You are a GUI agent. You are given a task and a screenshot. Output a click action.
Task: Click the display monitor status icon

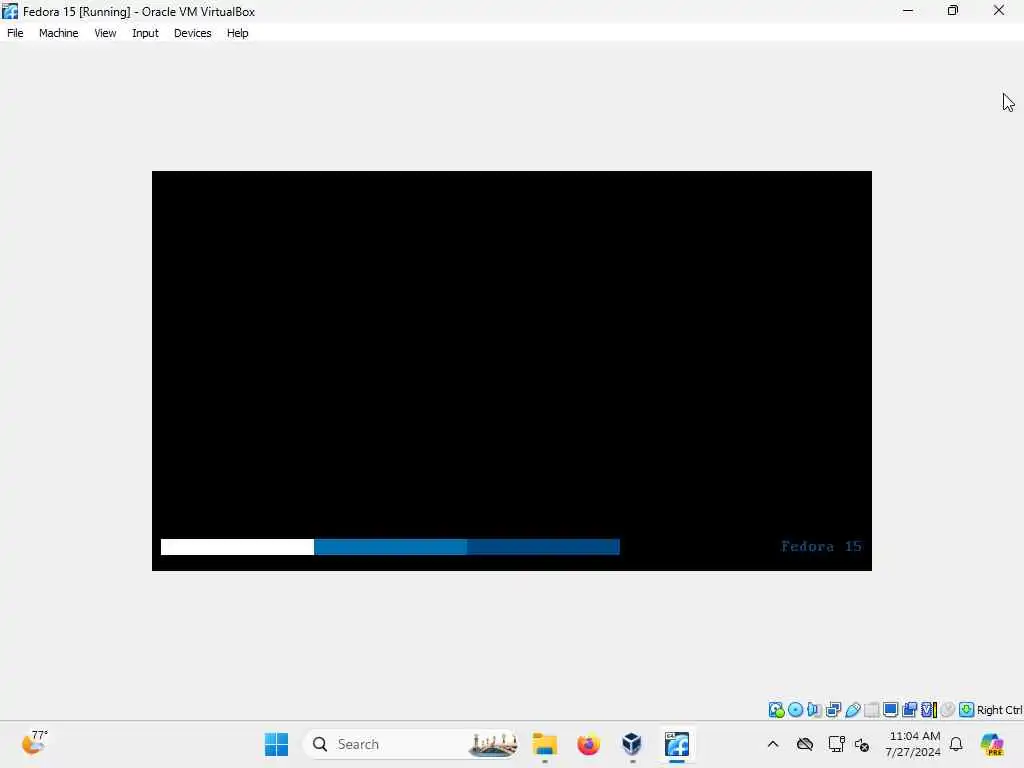tap(890, 710)
